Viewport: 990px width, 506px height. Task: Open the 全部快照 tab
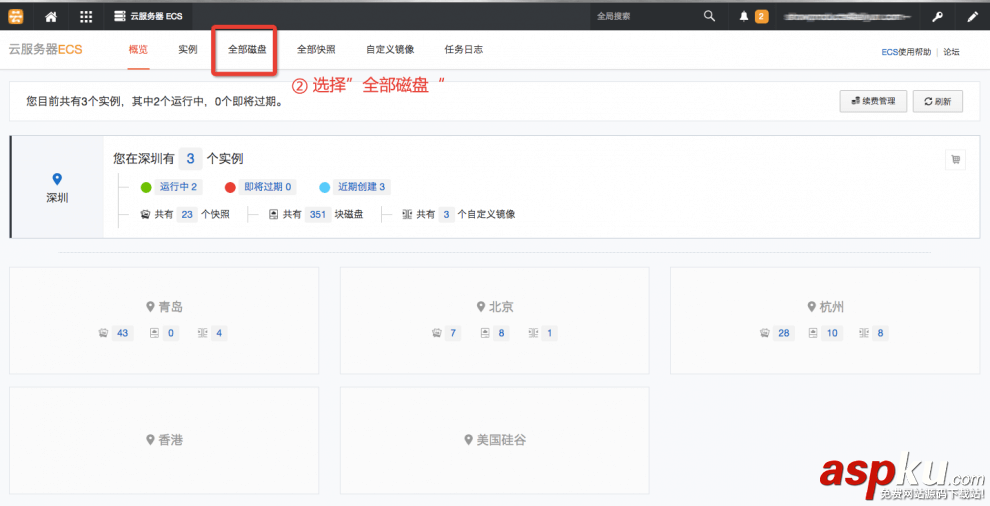(x=316, y=49)
